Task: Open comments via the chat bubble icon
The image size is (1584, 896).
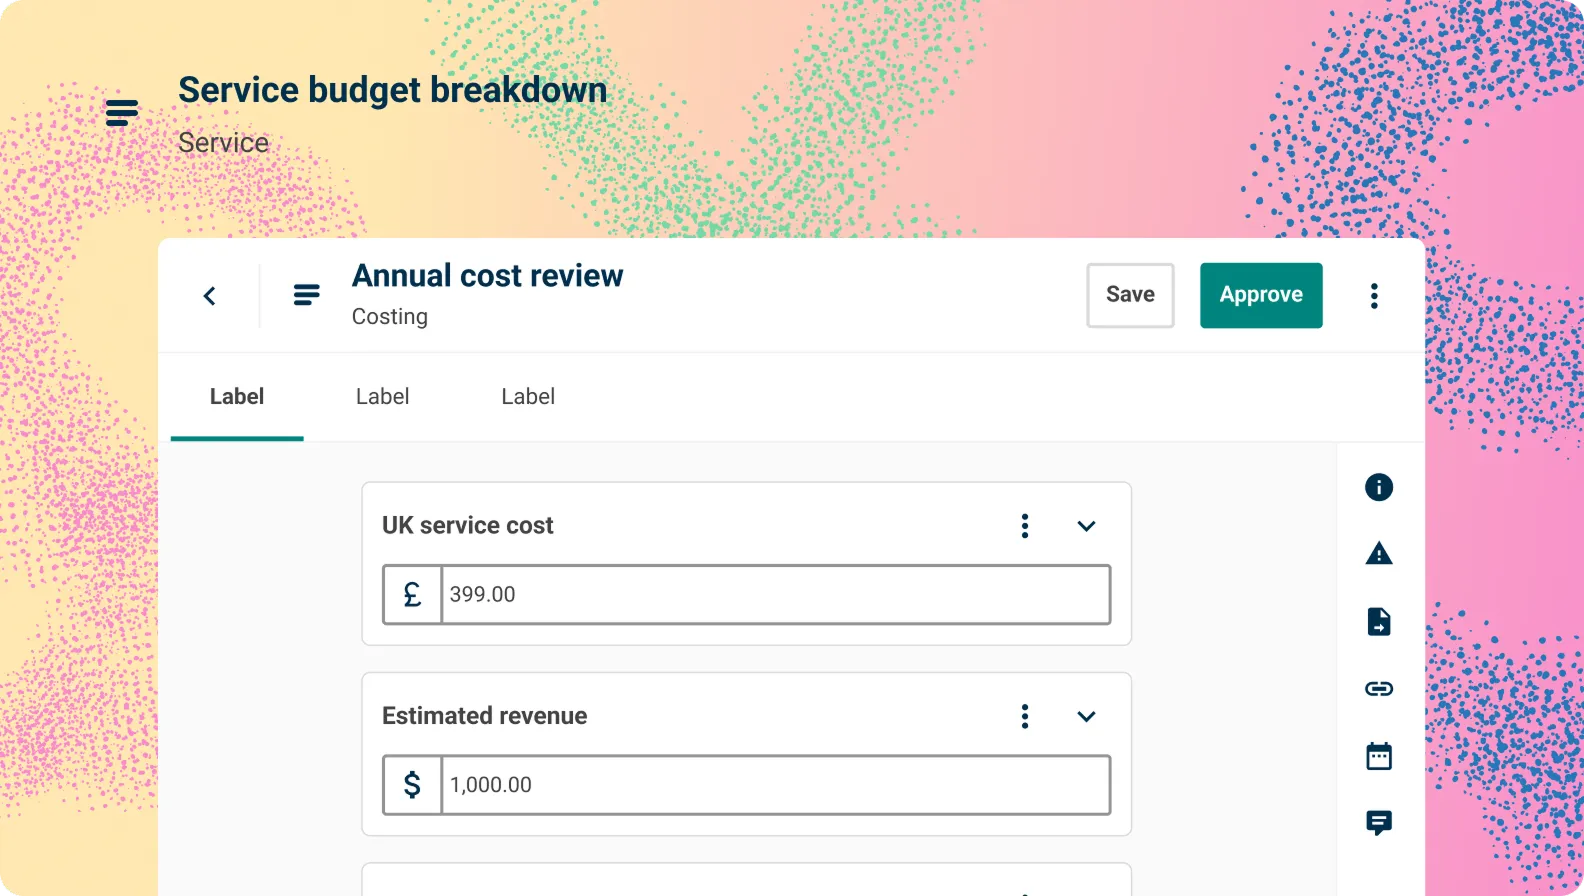Action: [1379, 823]
